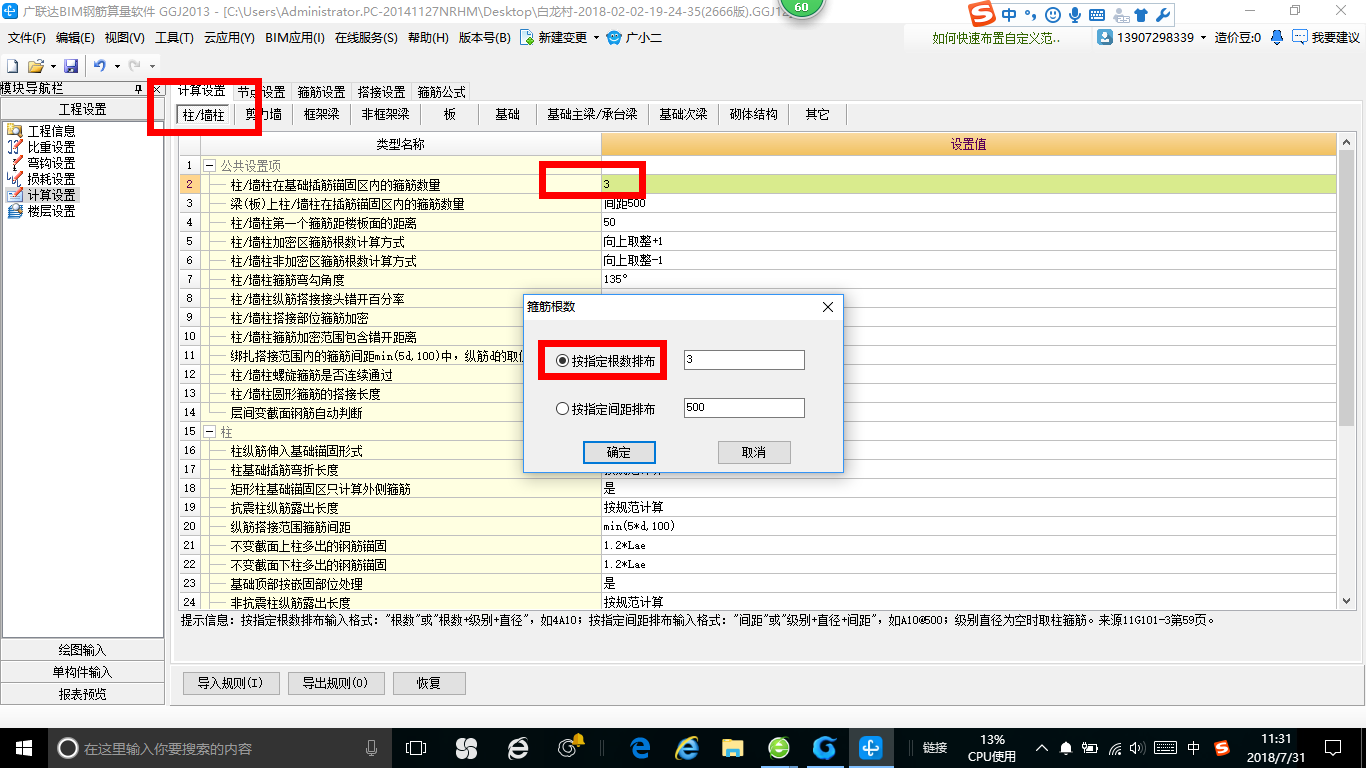Select the 基础次梁 sub-tab

[x=683, y=115]
